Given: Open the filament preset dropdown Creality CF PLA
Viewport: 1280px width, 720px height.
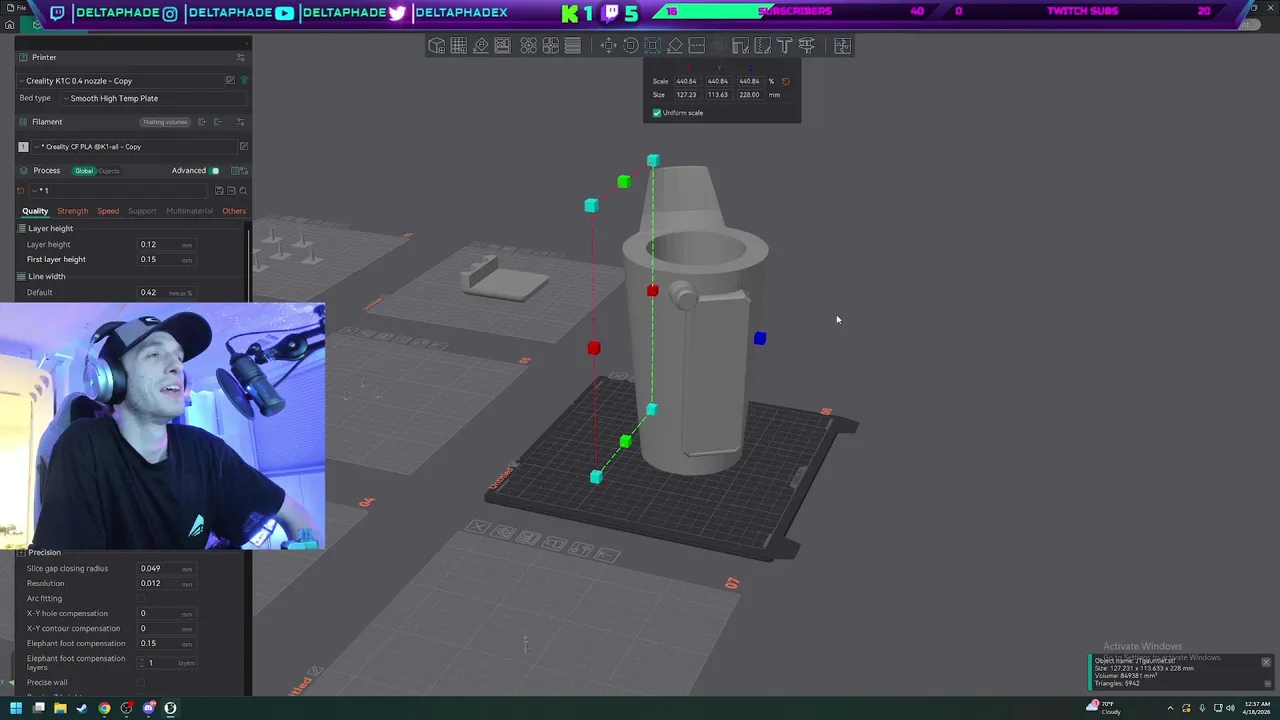Looking at the screenshot, I should click(135, 146).
